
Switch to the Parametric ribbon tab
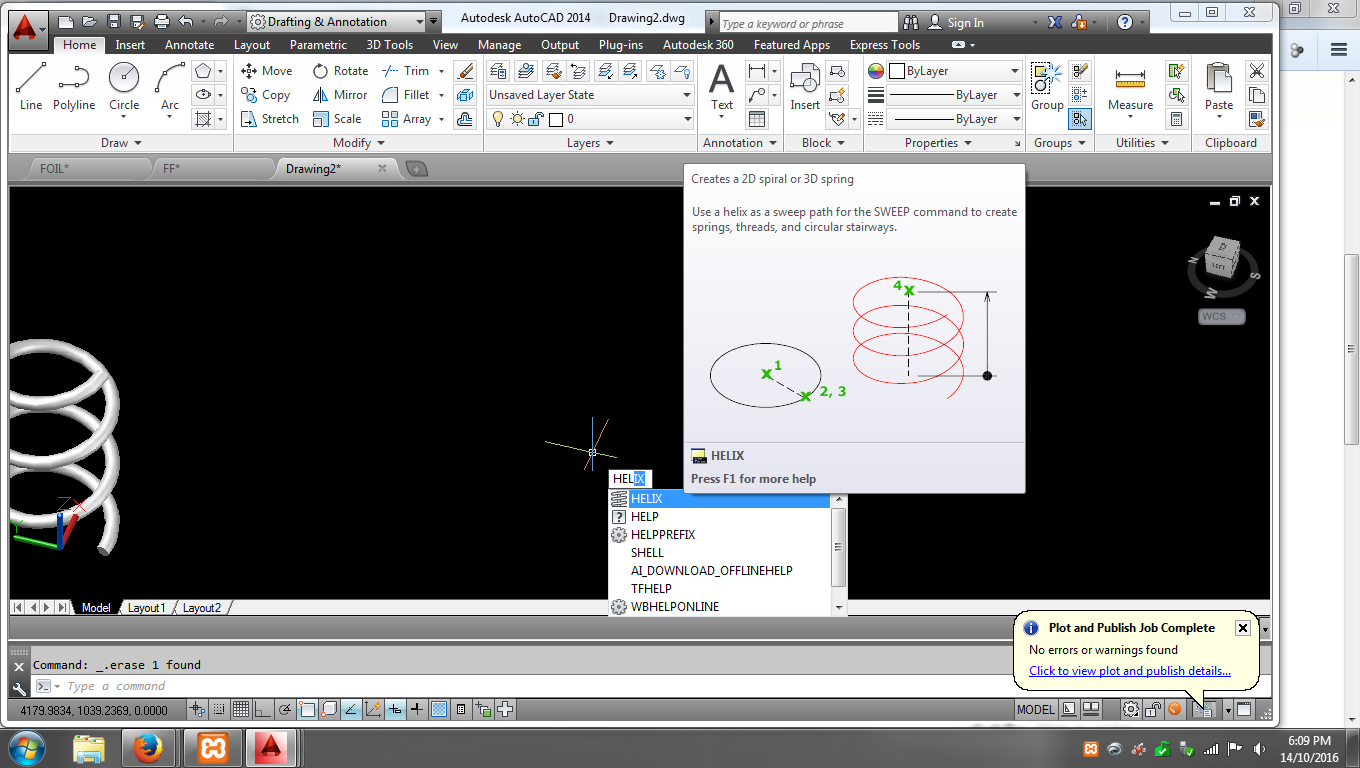[317, 44]
